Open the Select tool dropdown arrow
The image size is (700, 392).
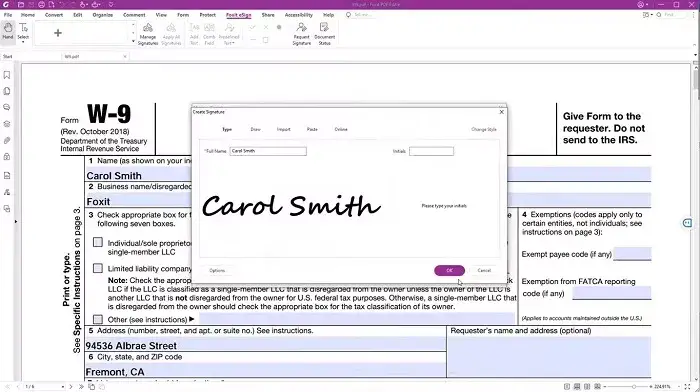point(23,42)
